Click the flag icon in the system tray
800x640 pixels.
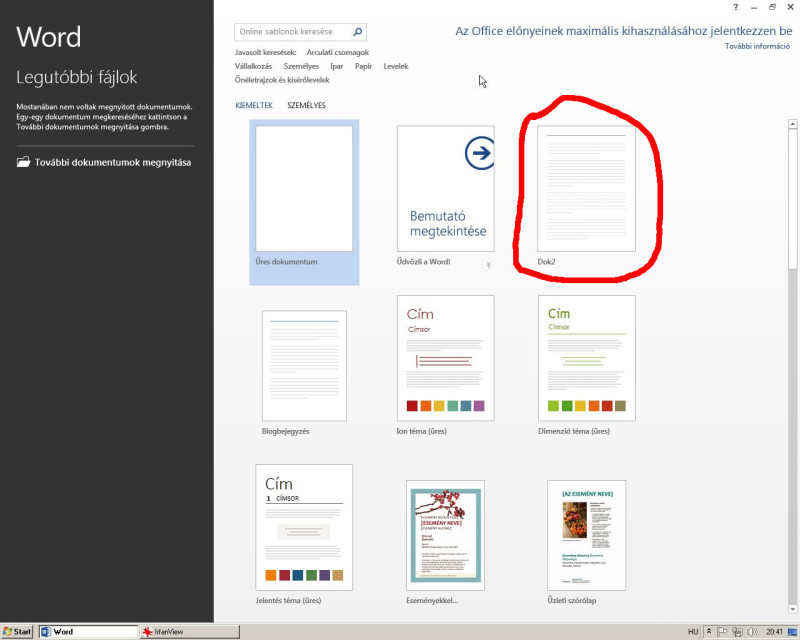click(722, 632)
